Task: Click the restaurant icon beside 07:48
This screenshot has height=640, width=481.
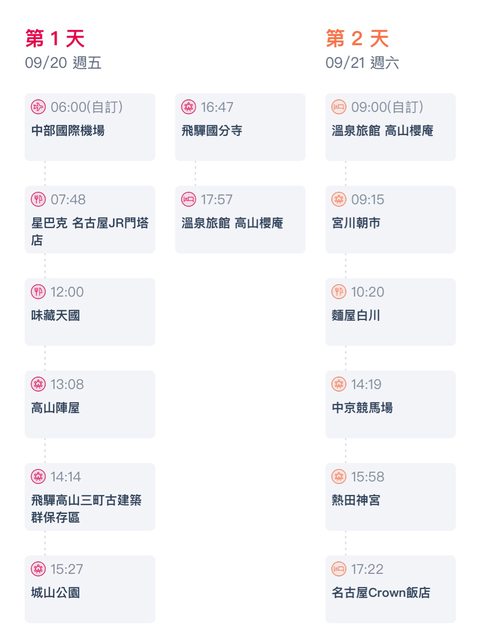Action: (38, 199)
